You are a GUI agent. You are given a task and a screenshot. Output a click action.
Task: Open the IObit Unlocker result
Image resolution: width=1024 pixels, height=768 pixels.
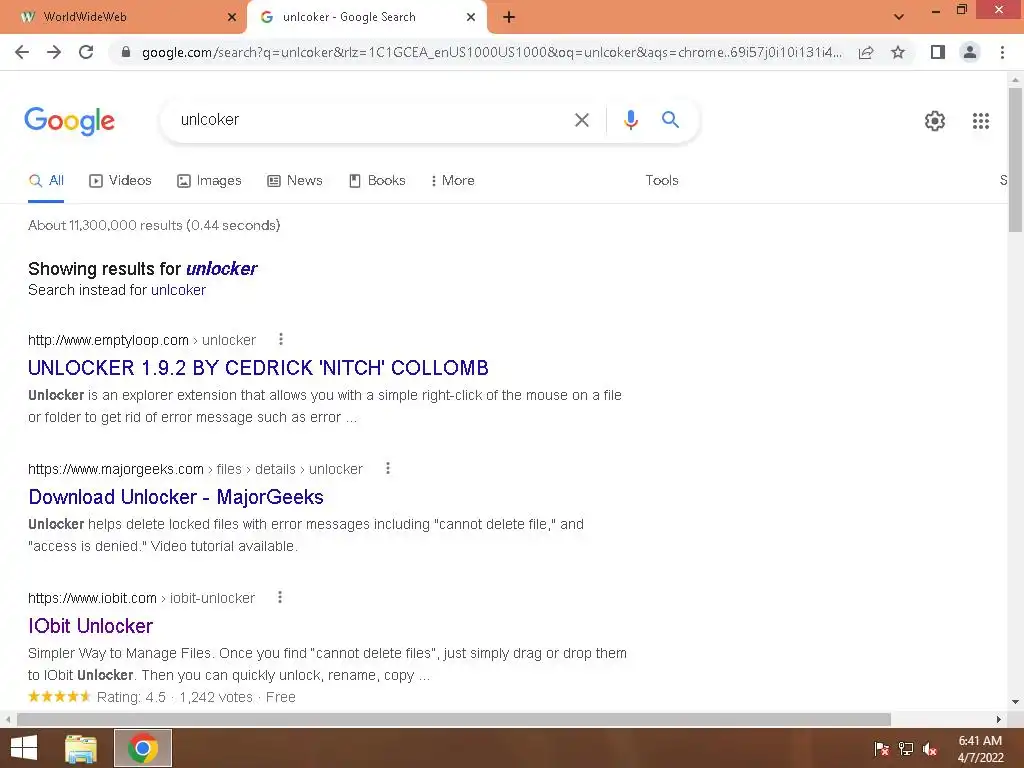[90, 626]
